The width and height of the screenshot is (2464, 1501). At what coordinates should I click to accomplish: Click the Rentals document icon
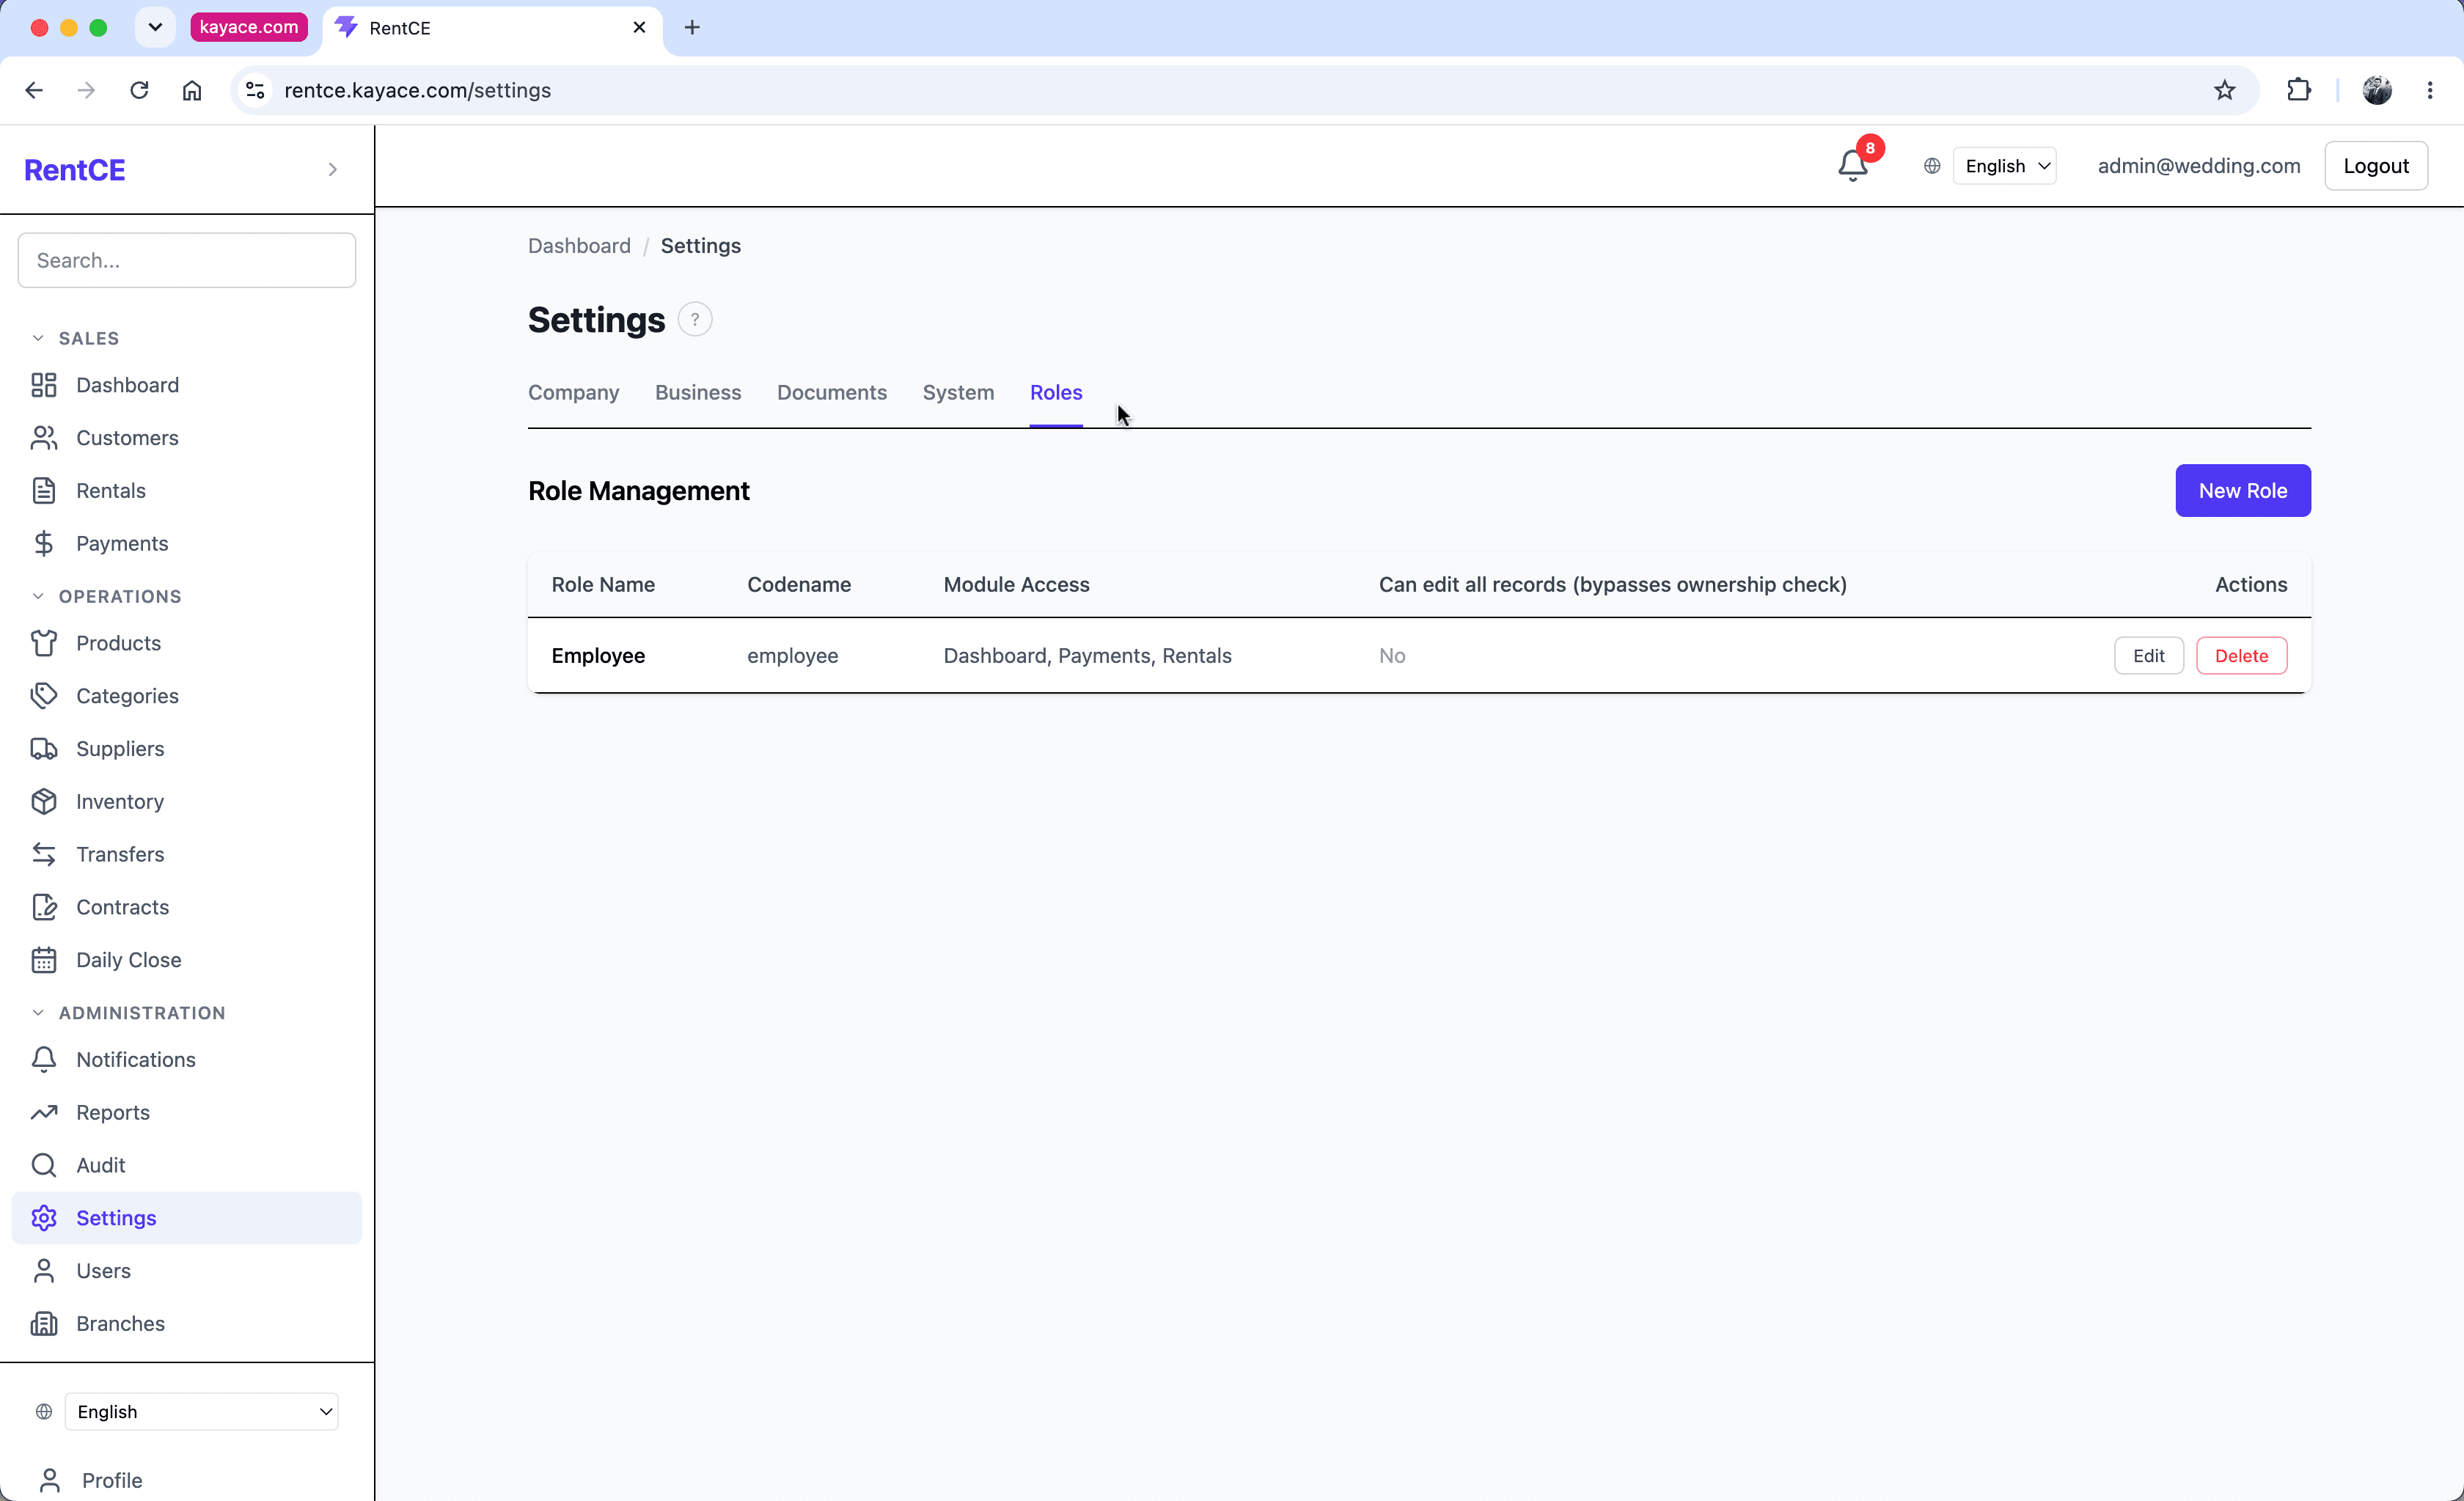pos(44,491)
